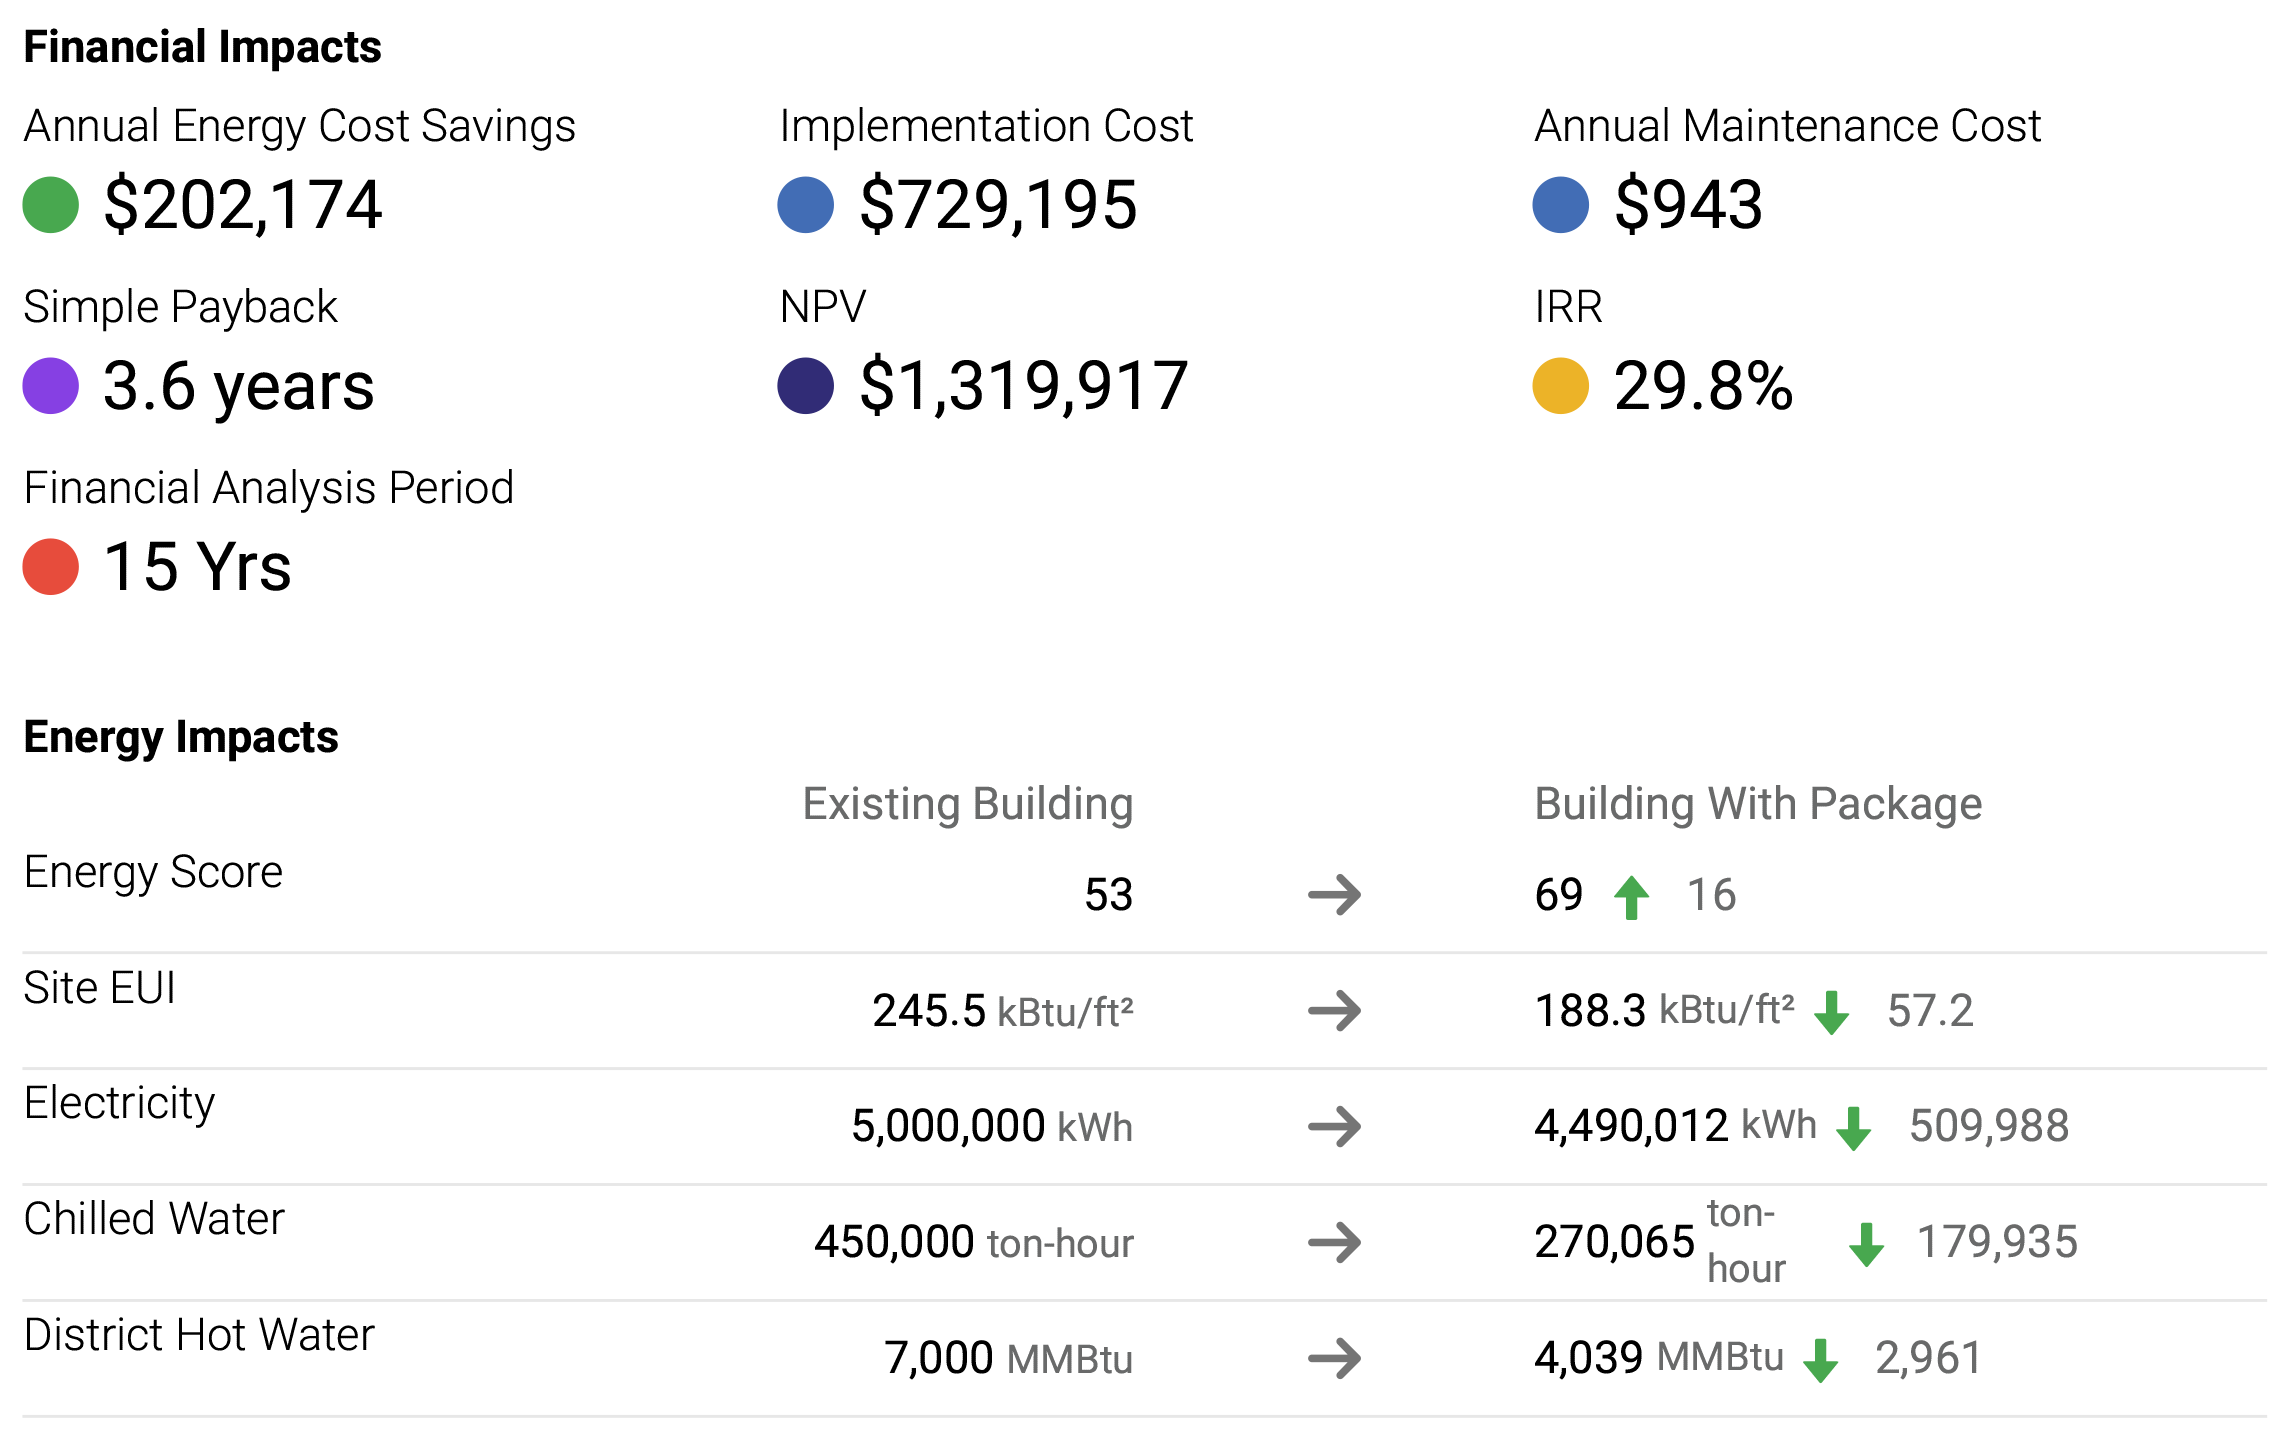
Task: Click the gray right arrow in Energy Score row
Action: click(x=1335, y=895)
